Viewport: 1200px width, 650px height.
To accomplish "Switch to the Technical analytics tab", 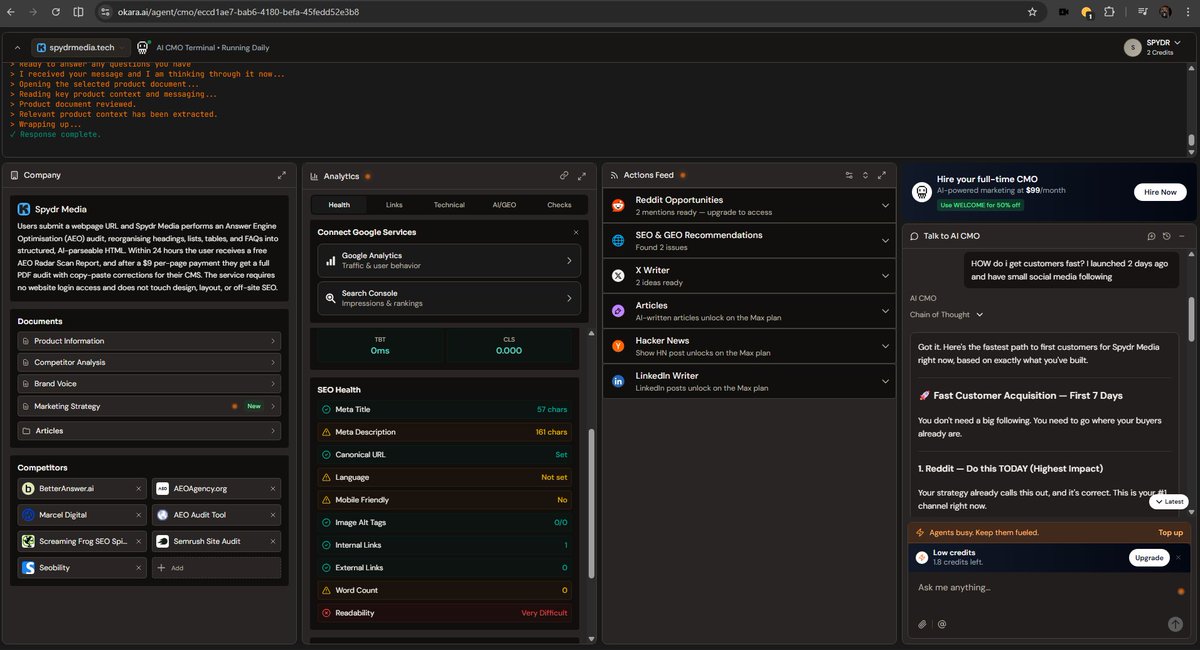I will tap(449, 205).
